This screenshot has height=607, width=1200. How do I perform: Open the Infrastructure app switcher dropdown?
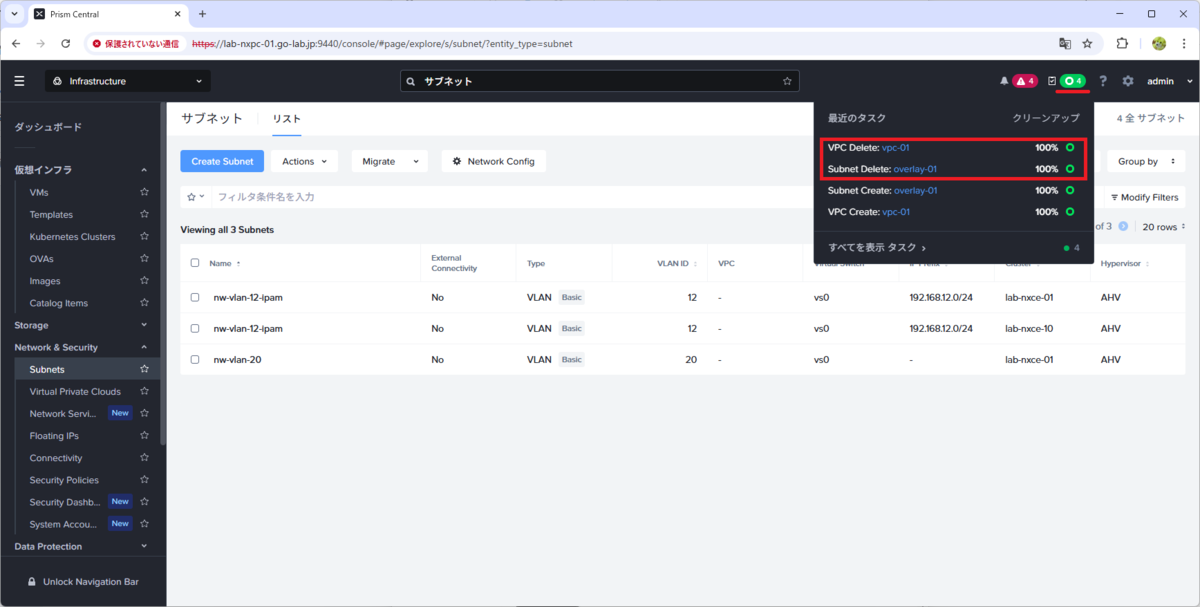[x=127, y=81]
